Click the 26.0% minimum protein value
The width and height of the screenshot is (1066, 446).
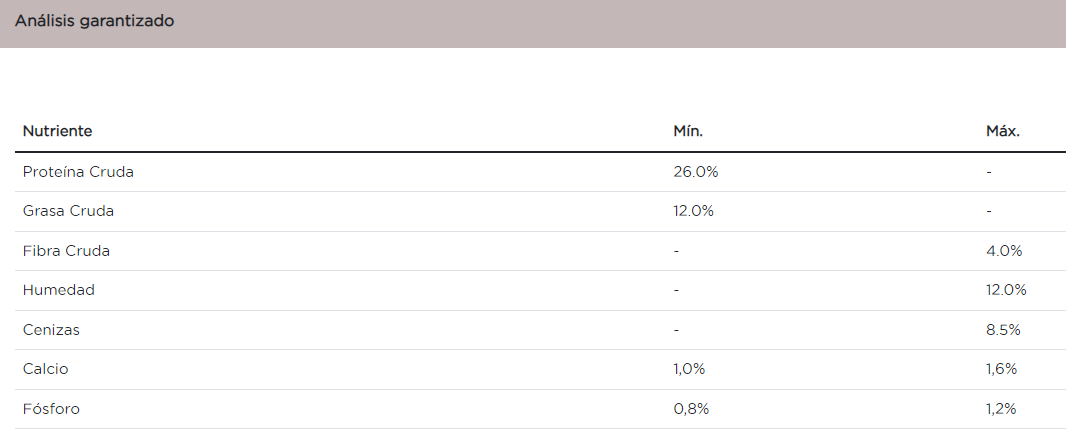point(696,172)
